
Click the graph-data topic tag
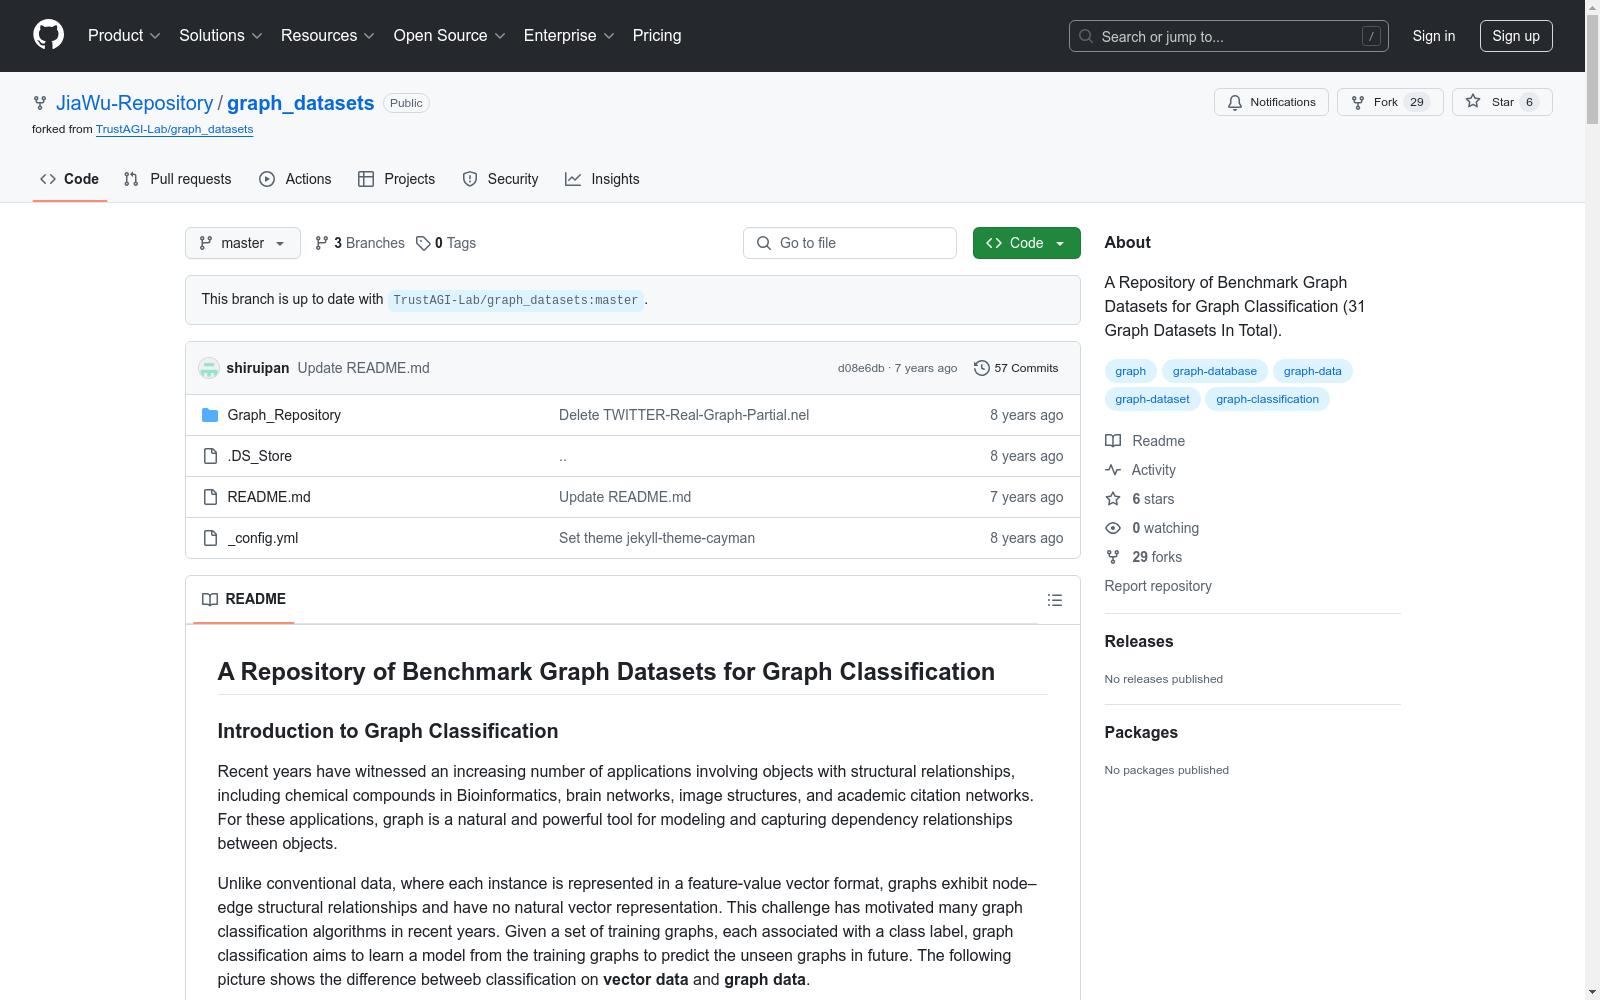[1313, 371]
